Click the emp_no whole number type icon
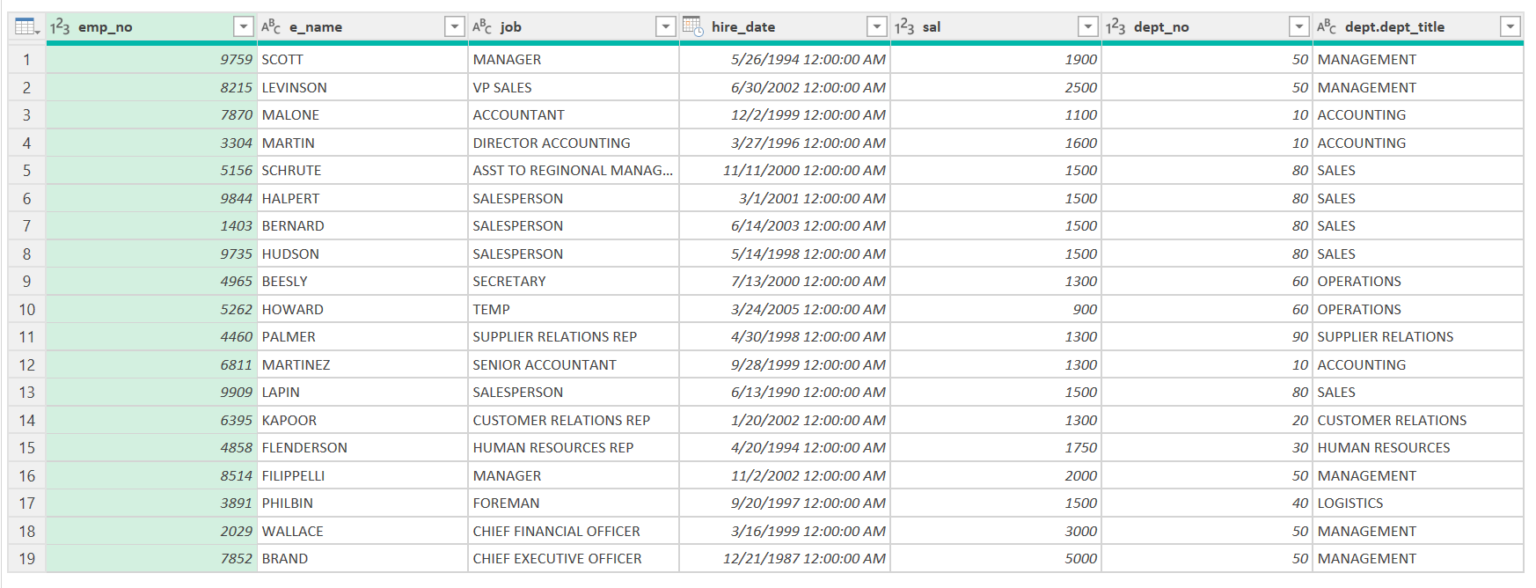The height and width of the screenshot is (588, 1536). tap(60, 27)
